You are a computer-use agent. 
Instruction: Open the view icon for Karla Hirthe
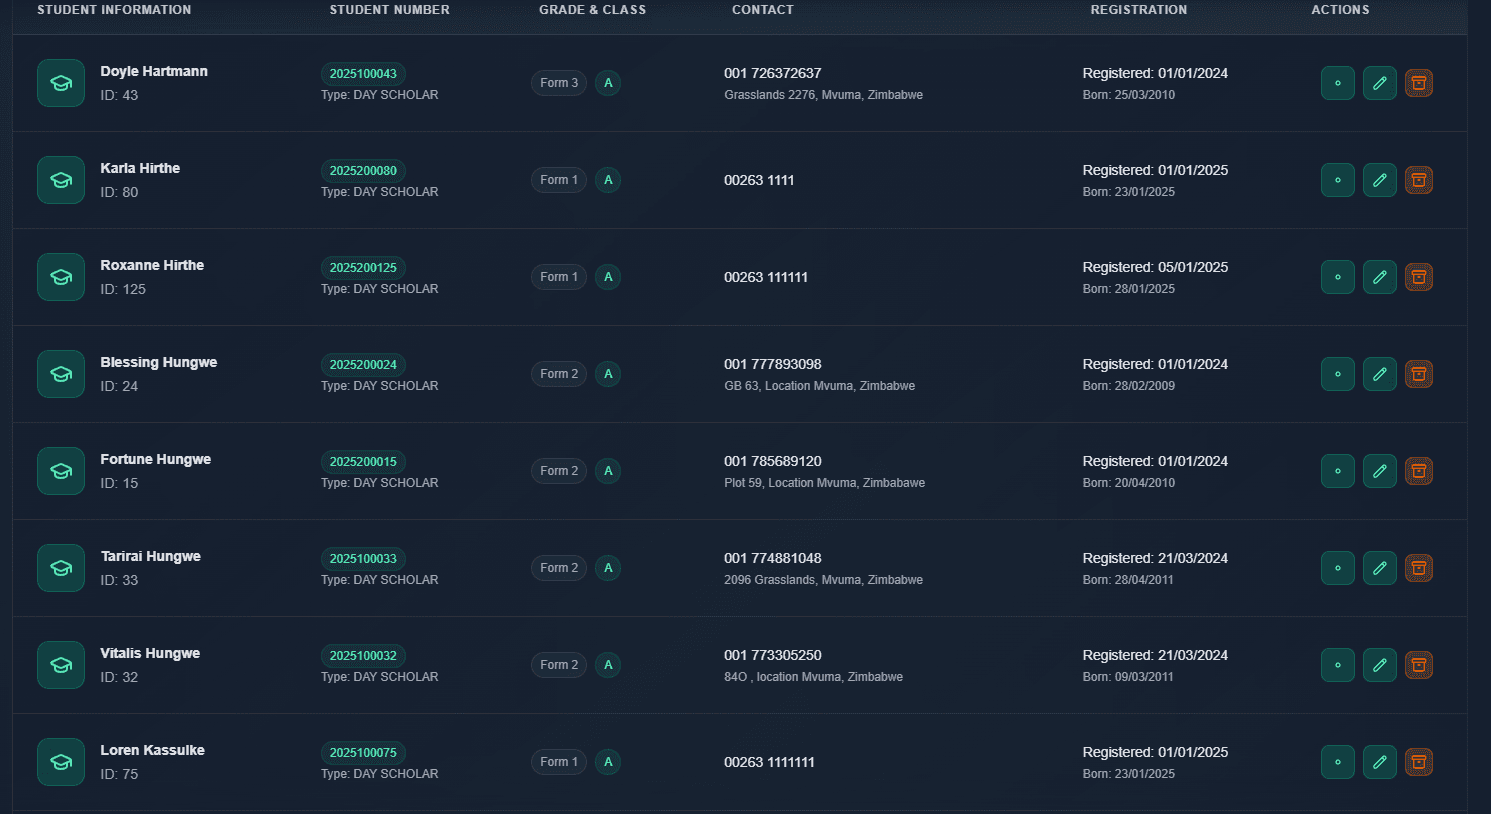tap(1337, 180)
